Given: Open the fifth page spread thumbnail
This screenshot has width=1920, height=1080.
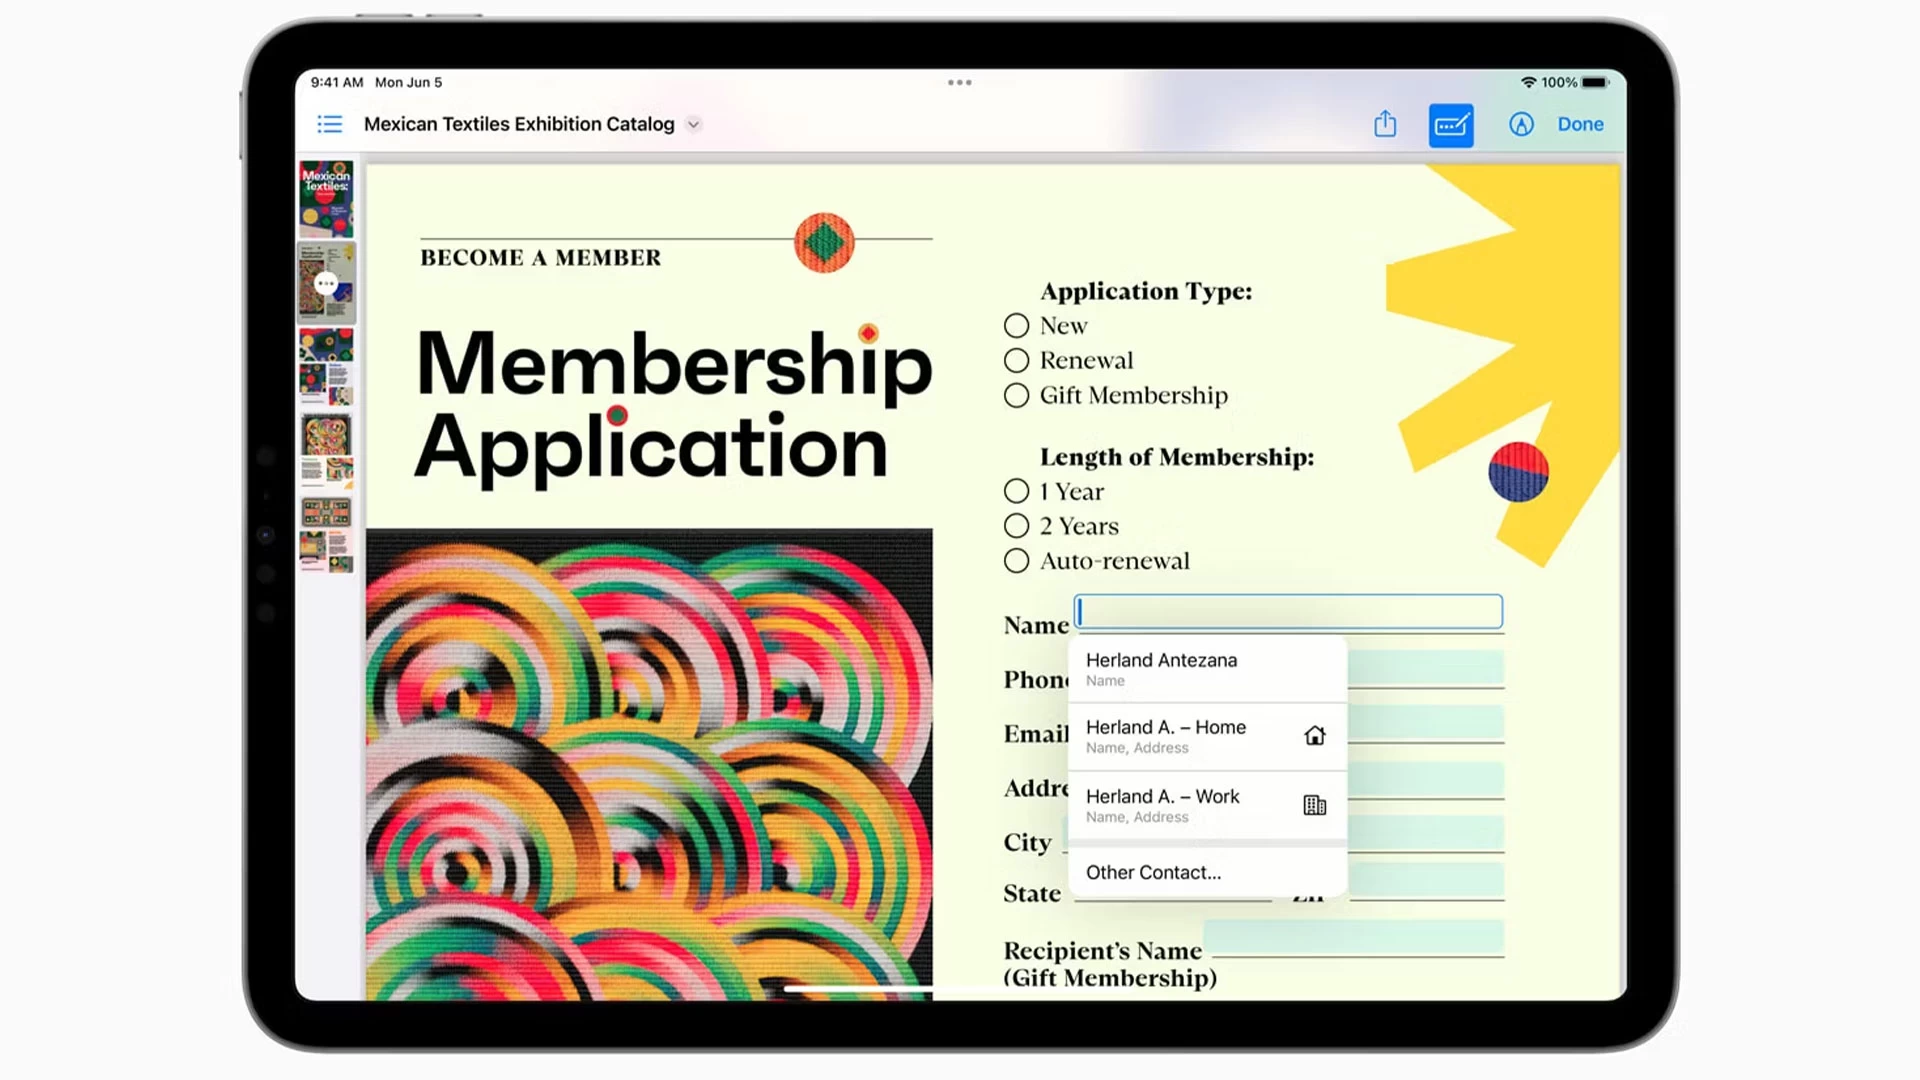Looking at the screenshot, I should 326,534.
